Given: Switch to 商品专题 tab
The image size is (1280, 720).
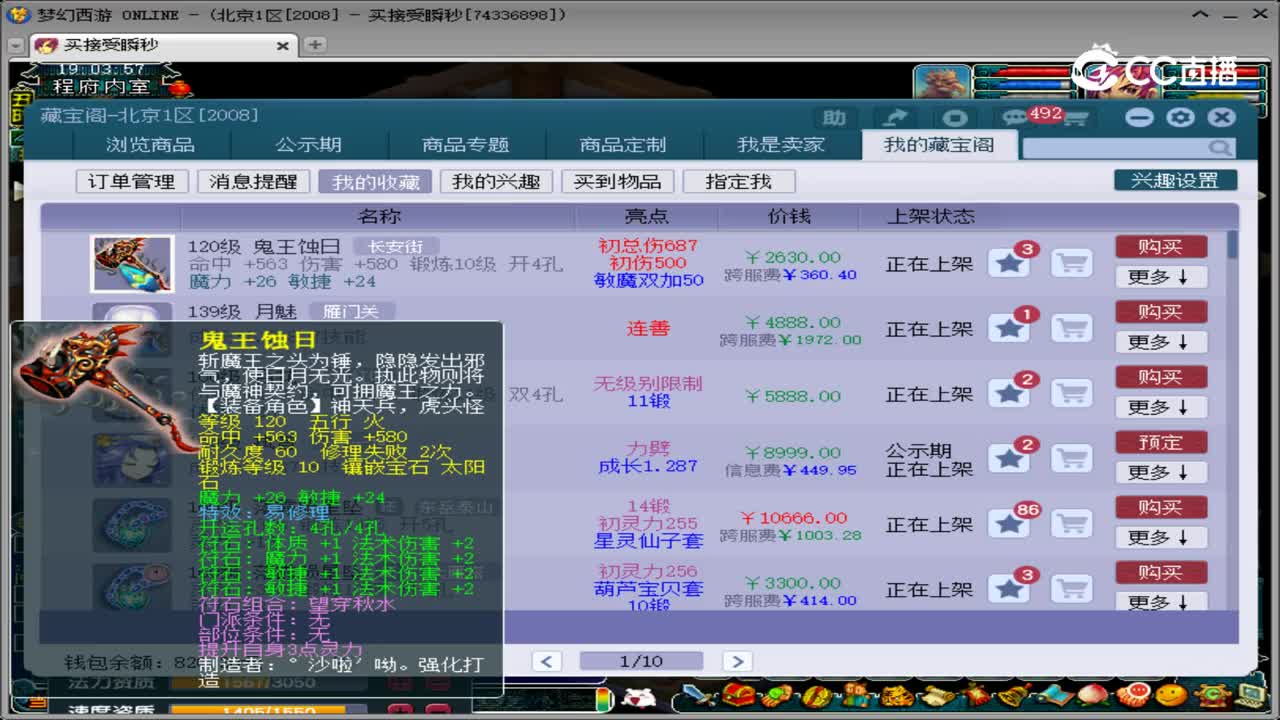Looking at the screenshot, I should tap(466, 145).
